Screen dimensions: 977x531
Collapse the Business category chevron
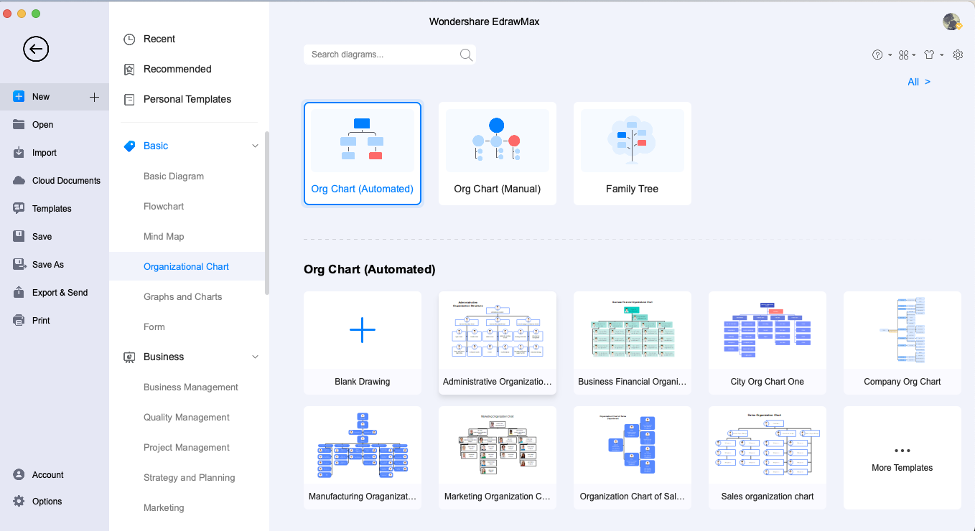255,356
